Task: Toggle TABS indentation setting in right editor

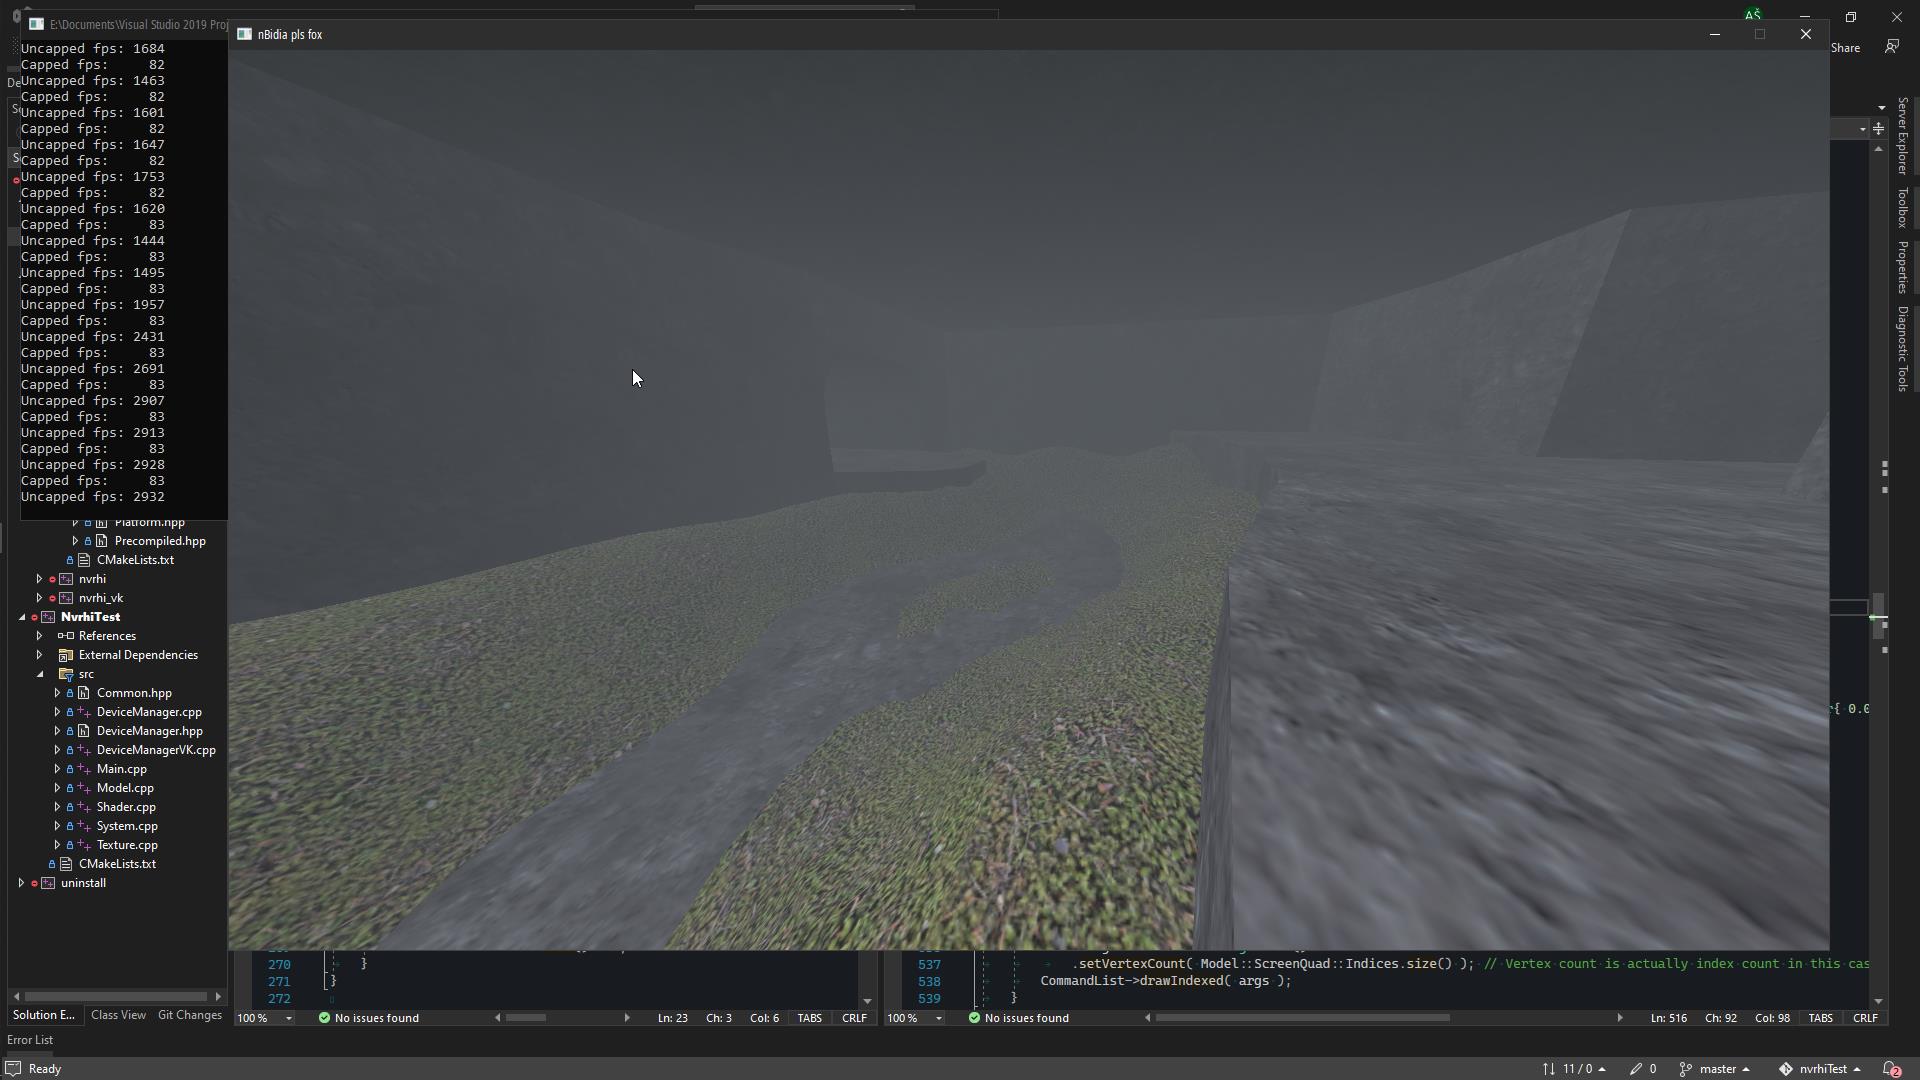Action: 1820,1018
